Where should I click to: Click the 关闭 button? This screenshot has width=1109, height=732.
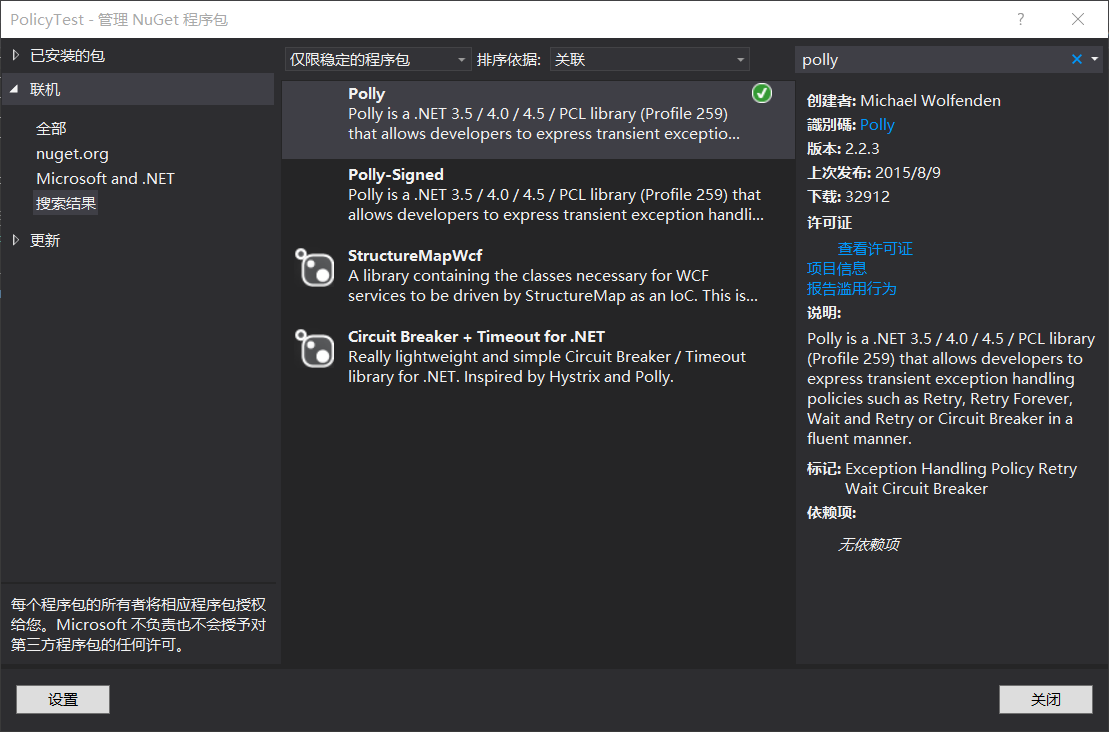[1045, 699]
